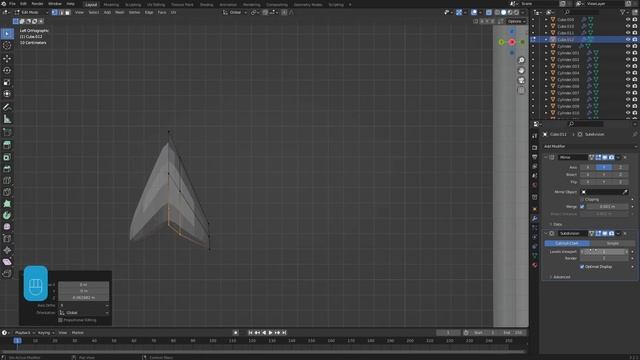The height and width of the screenshot is (360, 640).
Task: Collapse the Subdivision modifier panel
Action: [546, 233]
